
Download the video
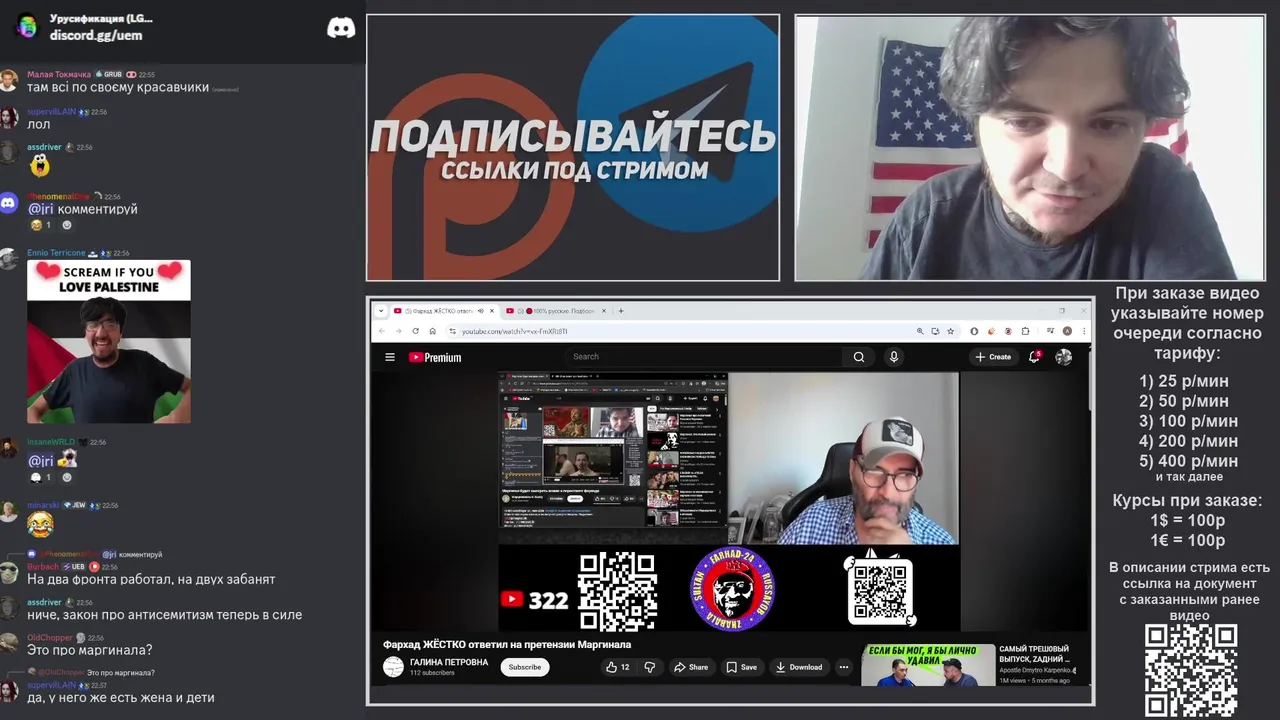pos(800,667)
